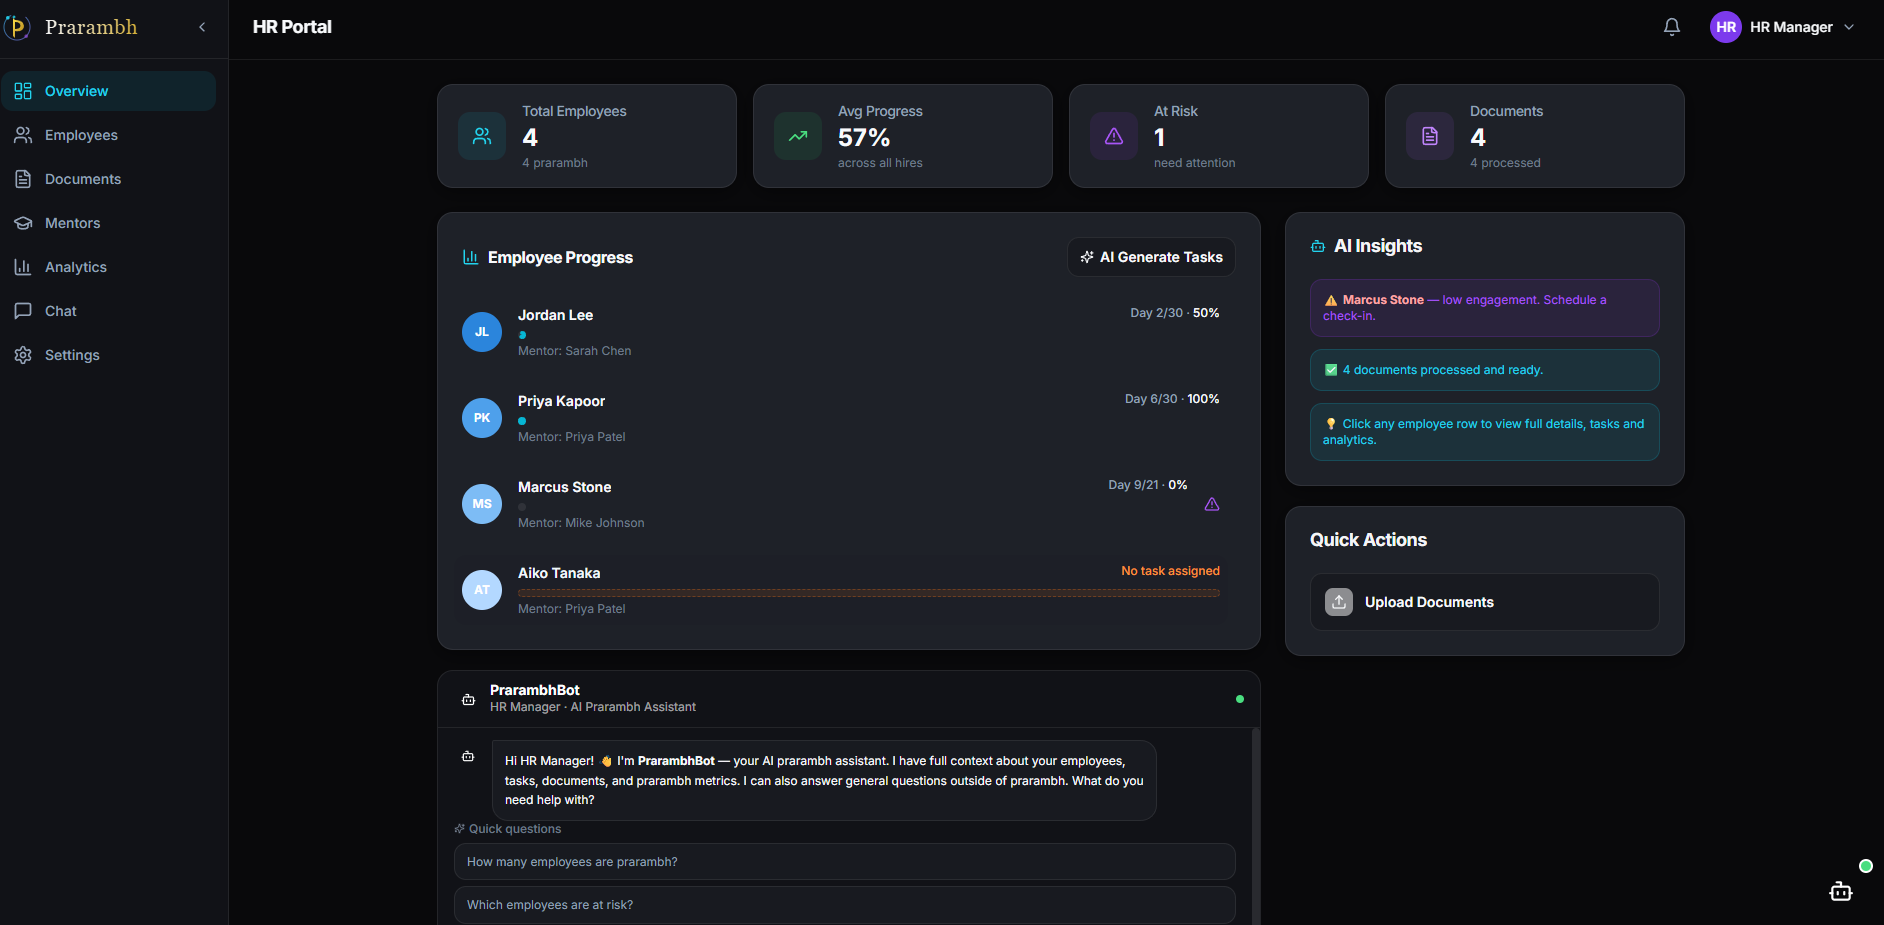The width and height of the screenshot is (1884, 925).
Task: Click the Quick Actions heading
Action: 1368,540
